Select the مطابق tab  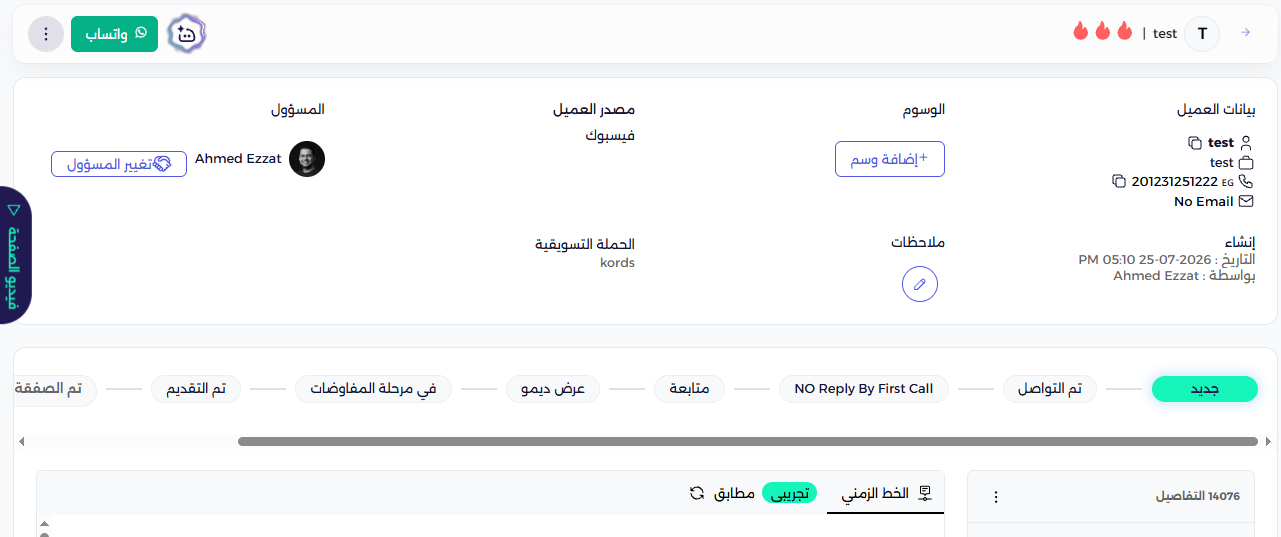(x=734, y=493)
